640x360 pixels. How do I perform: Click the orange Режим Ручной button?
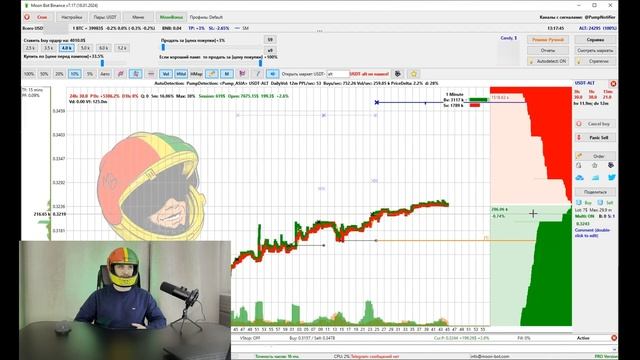(x=548, y=40)
